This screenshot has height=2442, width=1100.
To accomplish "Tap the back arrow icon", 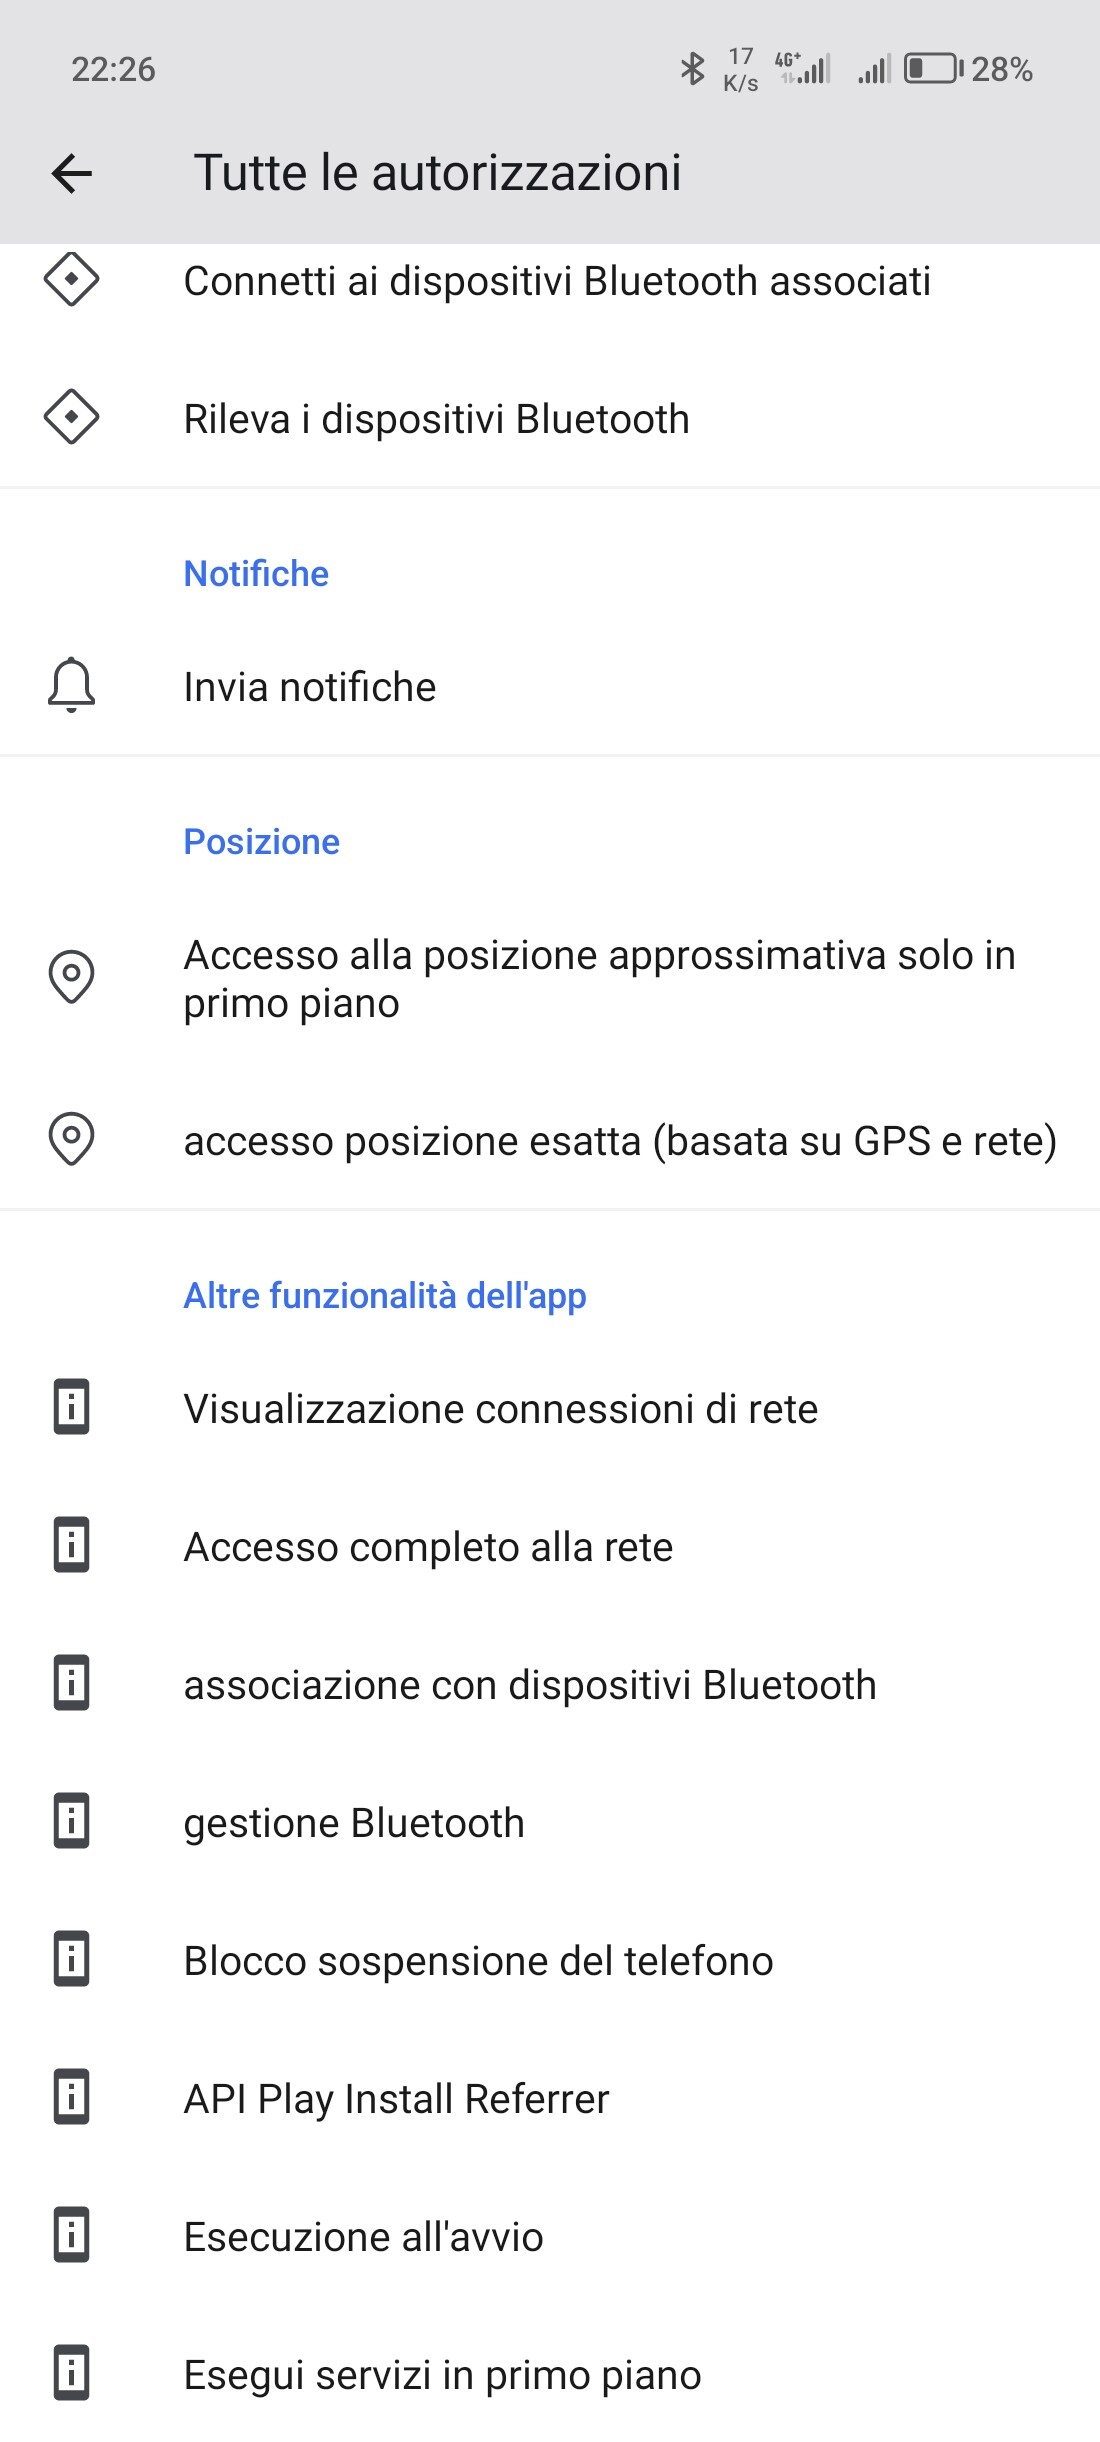I will 72,173.
